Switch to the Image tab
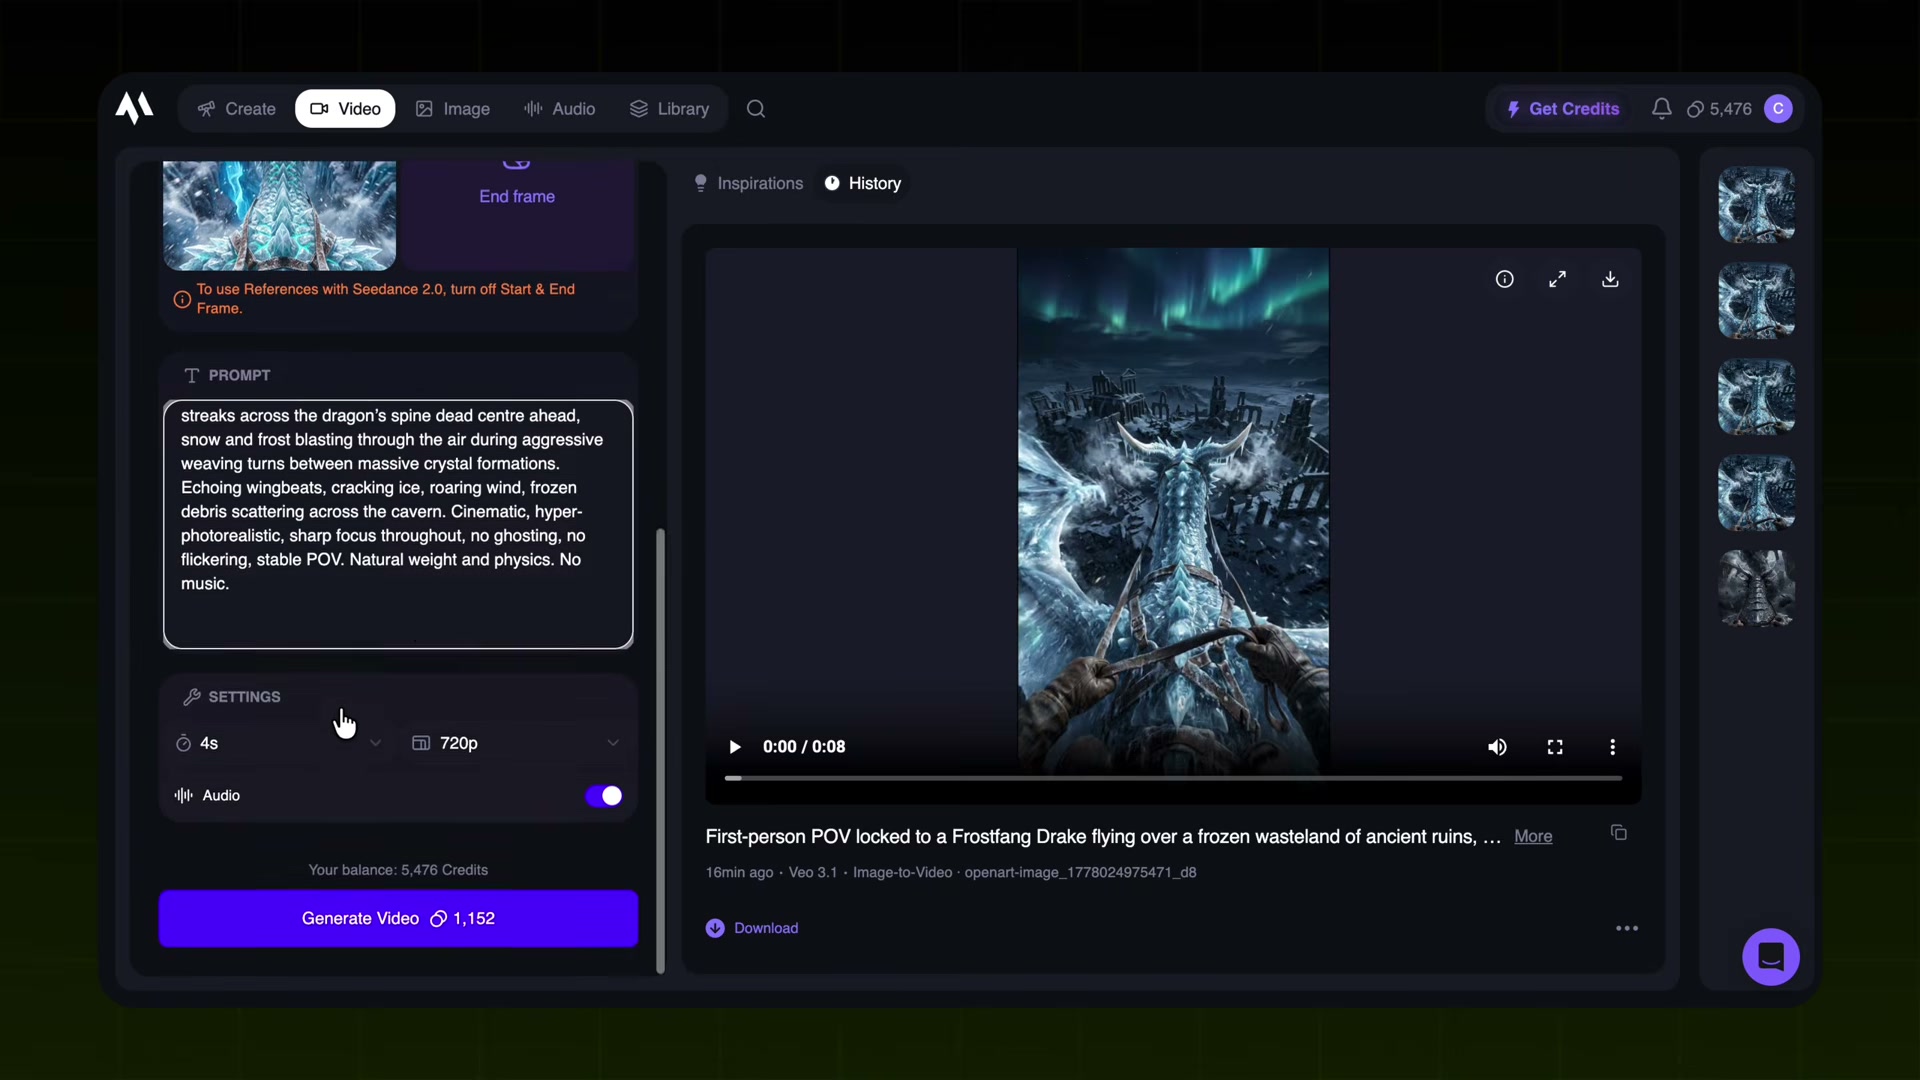Image resolution: width=1920 pixels, height=1080 pixels. point(453,109)
